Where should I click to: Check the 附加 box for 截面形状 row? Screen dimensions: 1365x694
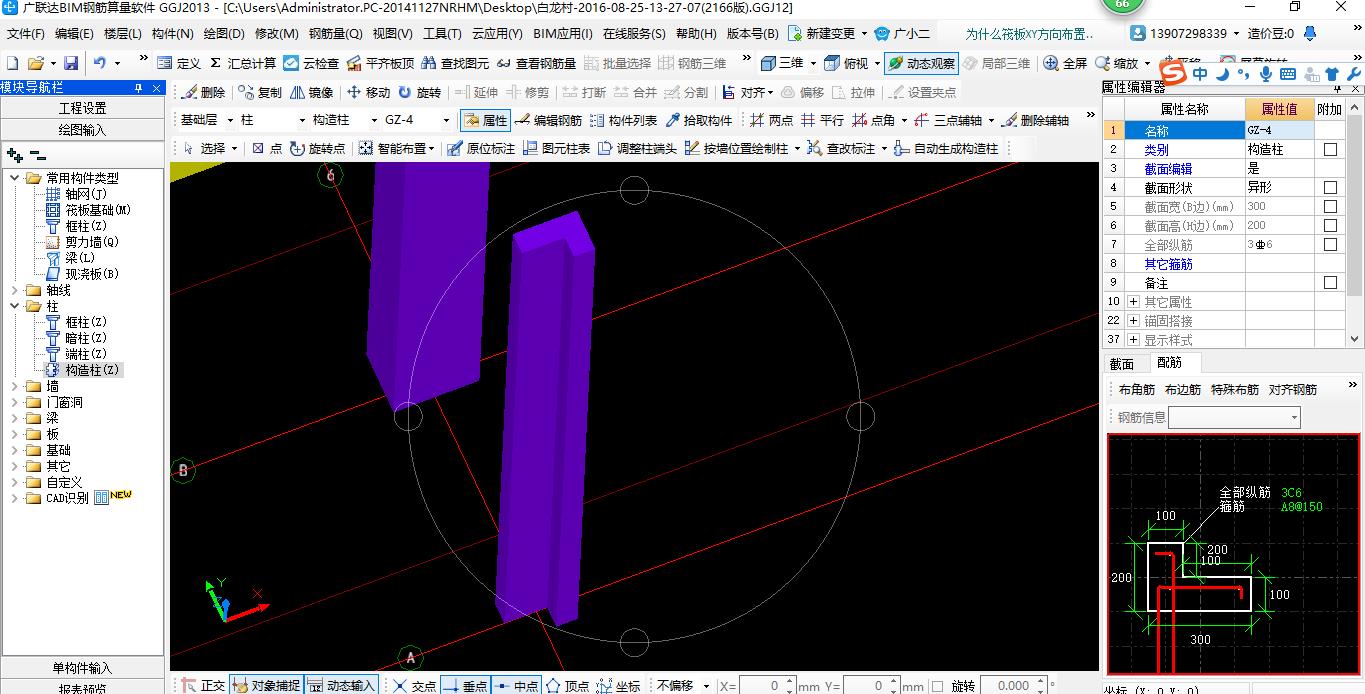pyautogui.click(x=1330, y=188)
